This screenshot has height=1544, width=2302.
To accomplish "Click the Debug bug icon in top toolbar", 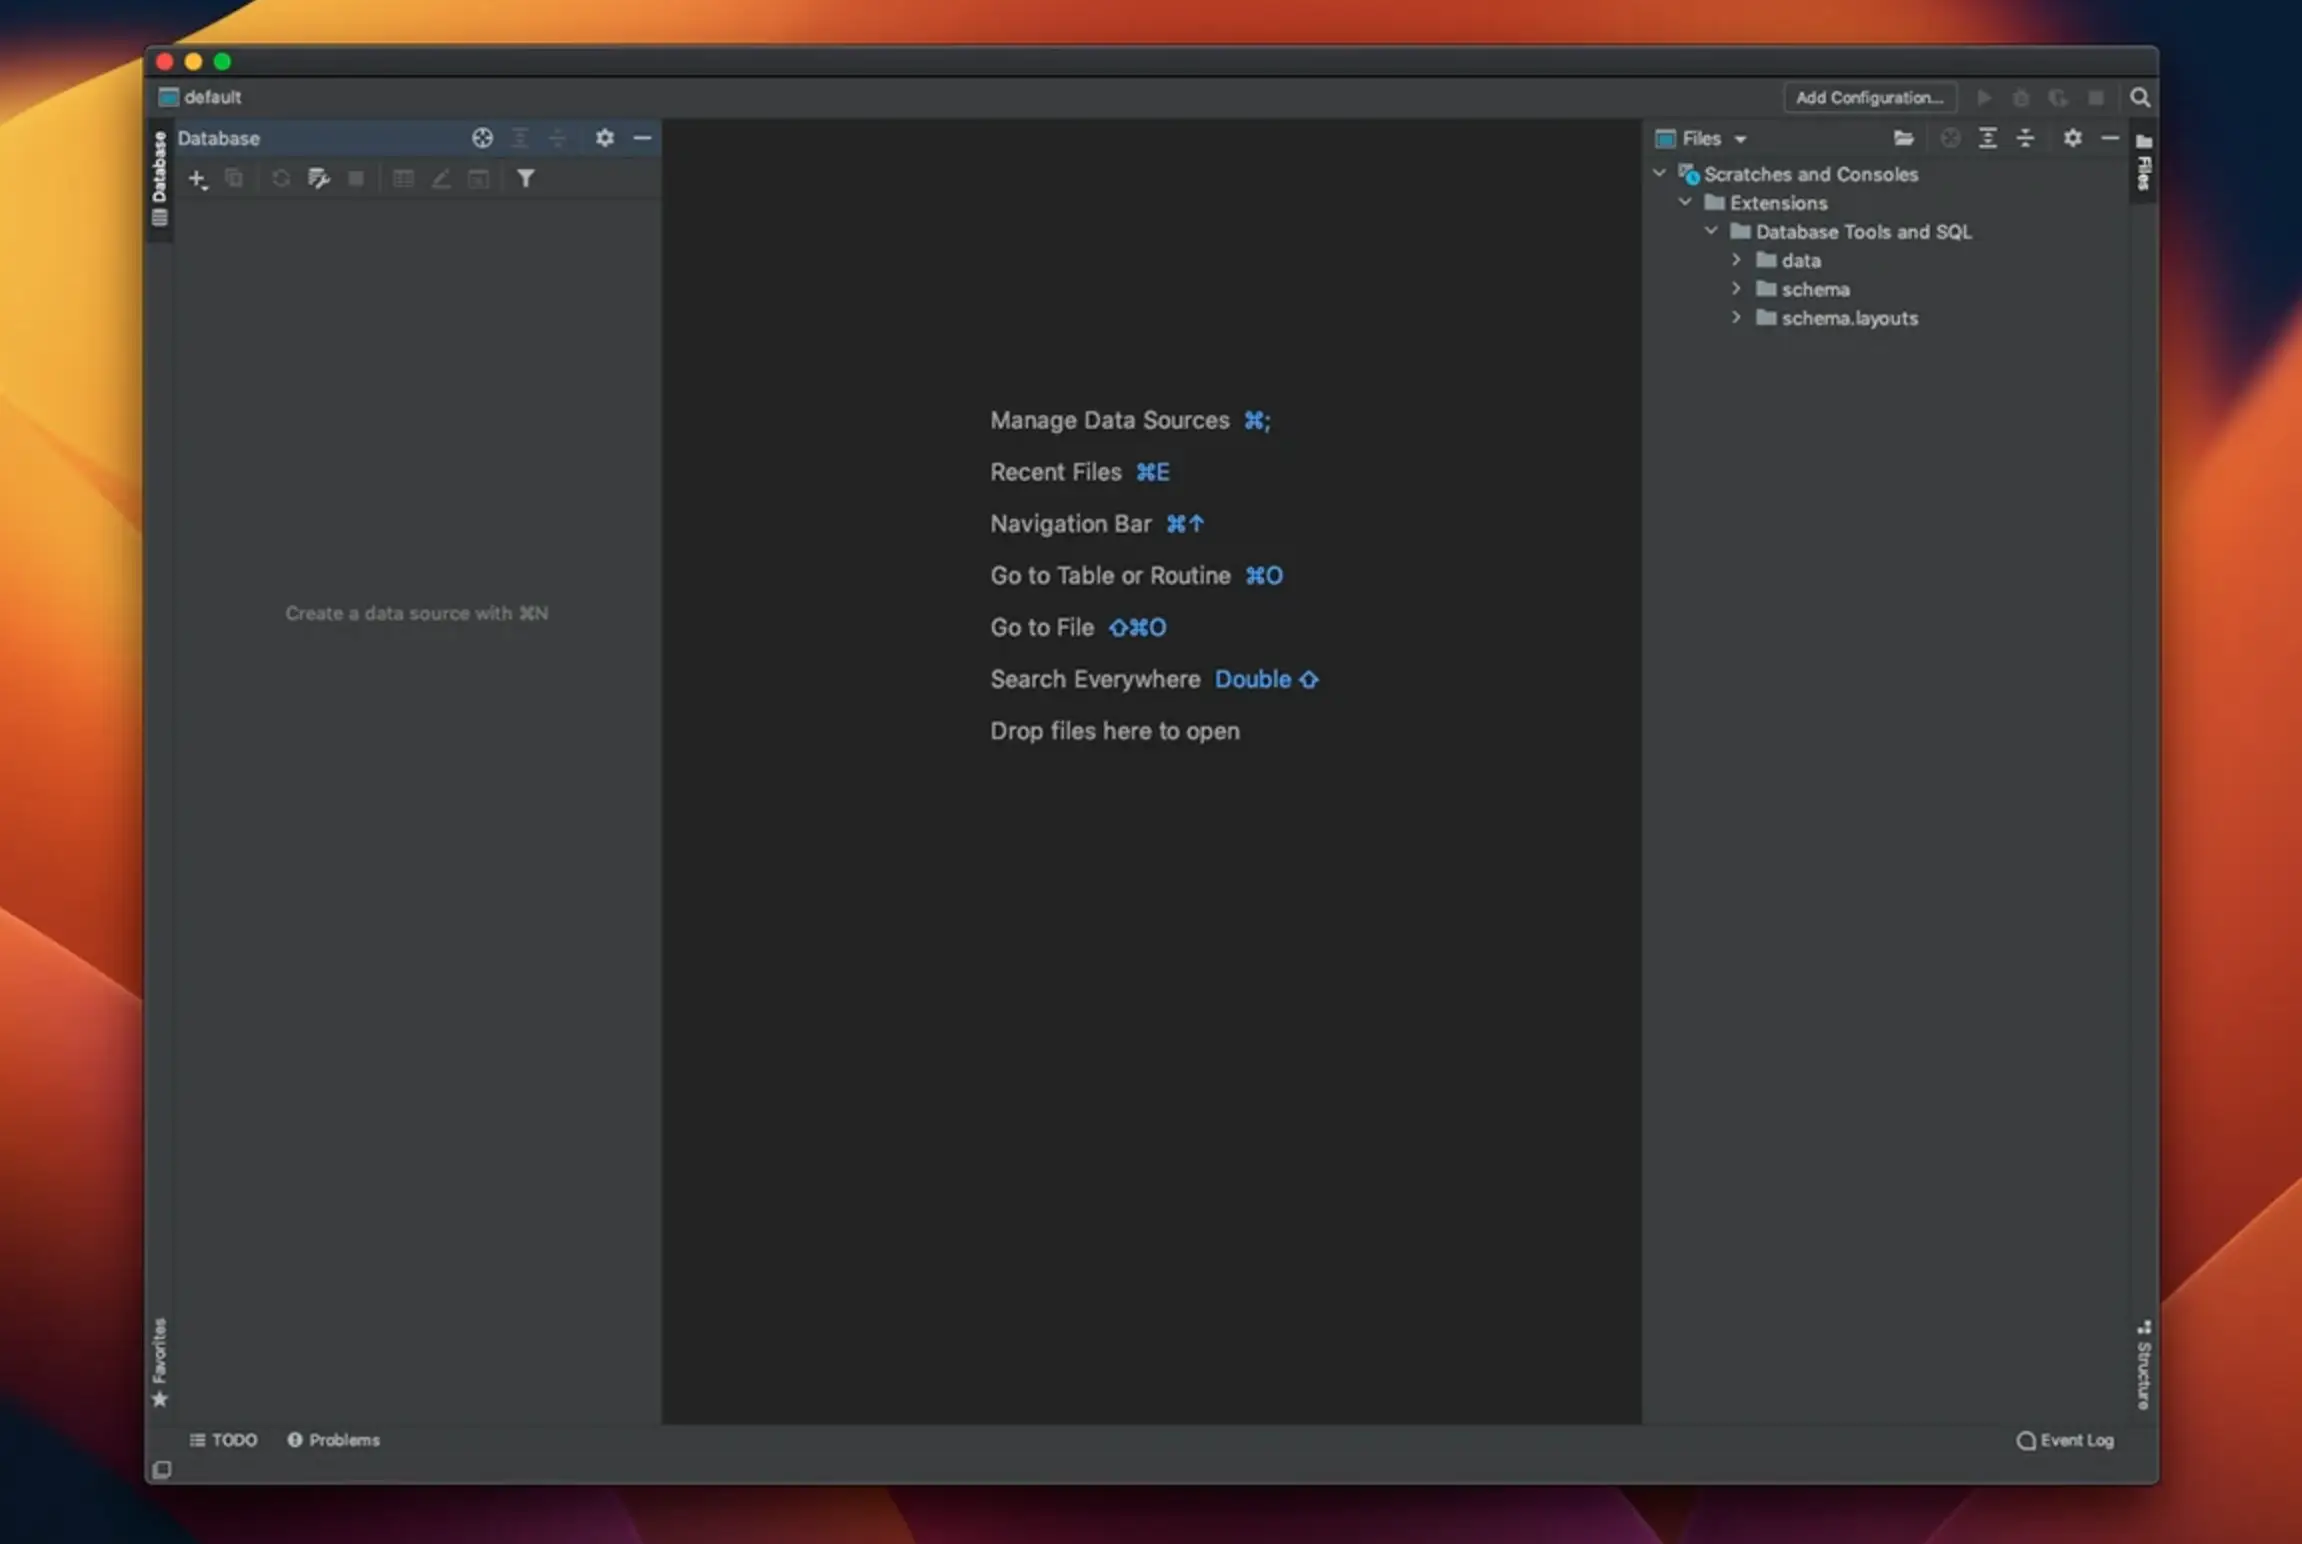I will pyautogui.click(x=2021, y=97).
